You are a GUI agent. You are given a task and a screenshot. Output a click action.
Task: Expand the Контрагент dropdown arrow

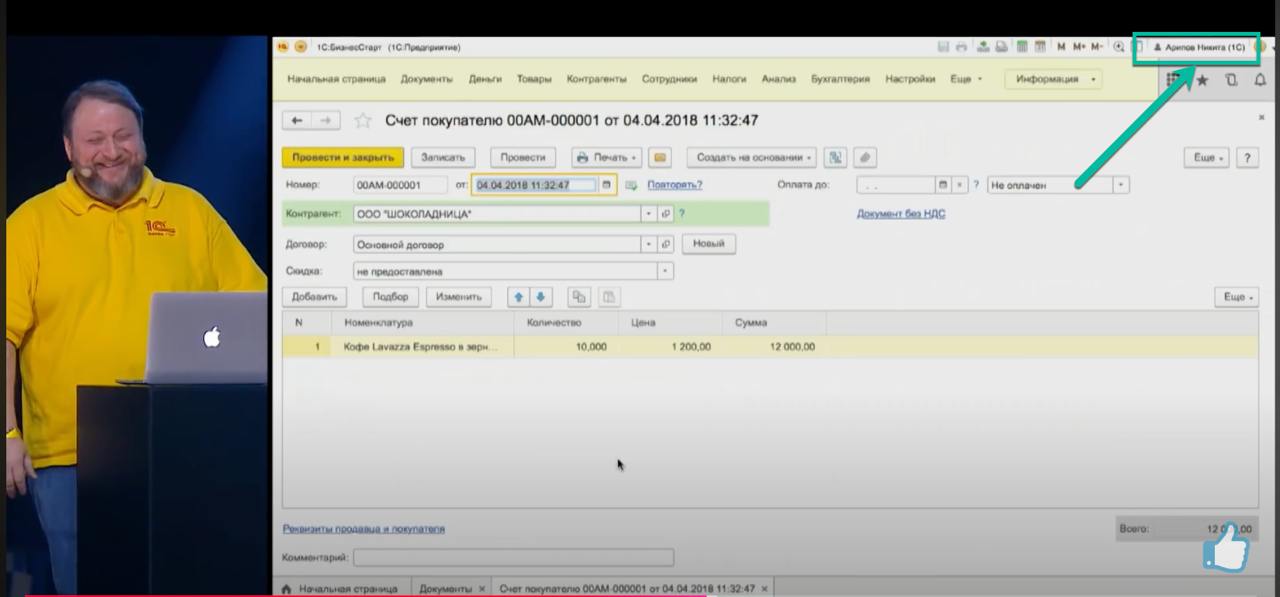click(x=649, y=214)
